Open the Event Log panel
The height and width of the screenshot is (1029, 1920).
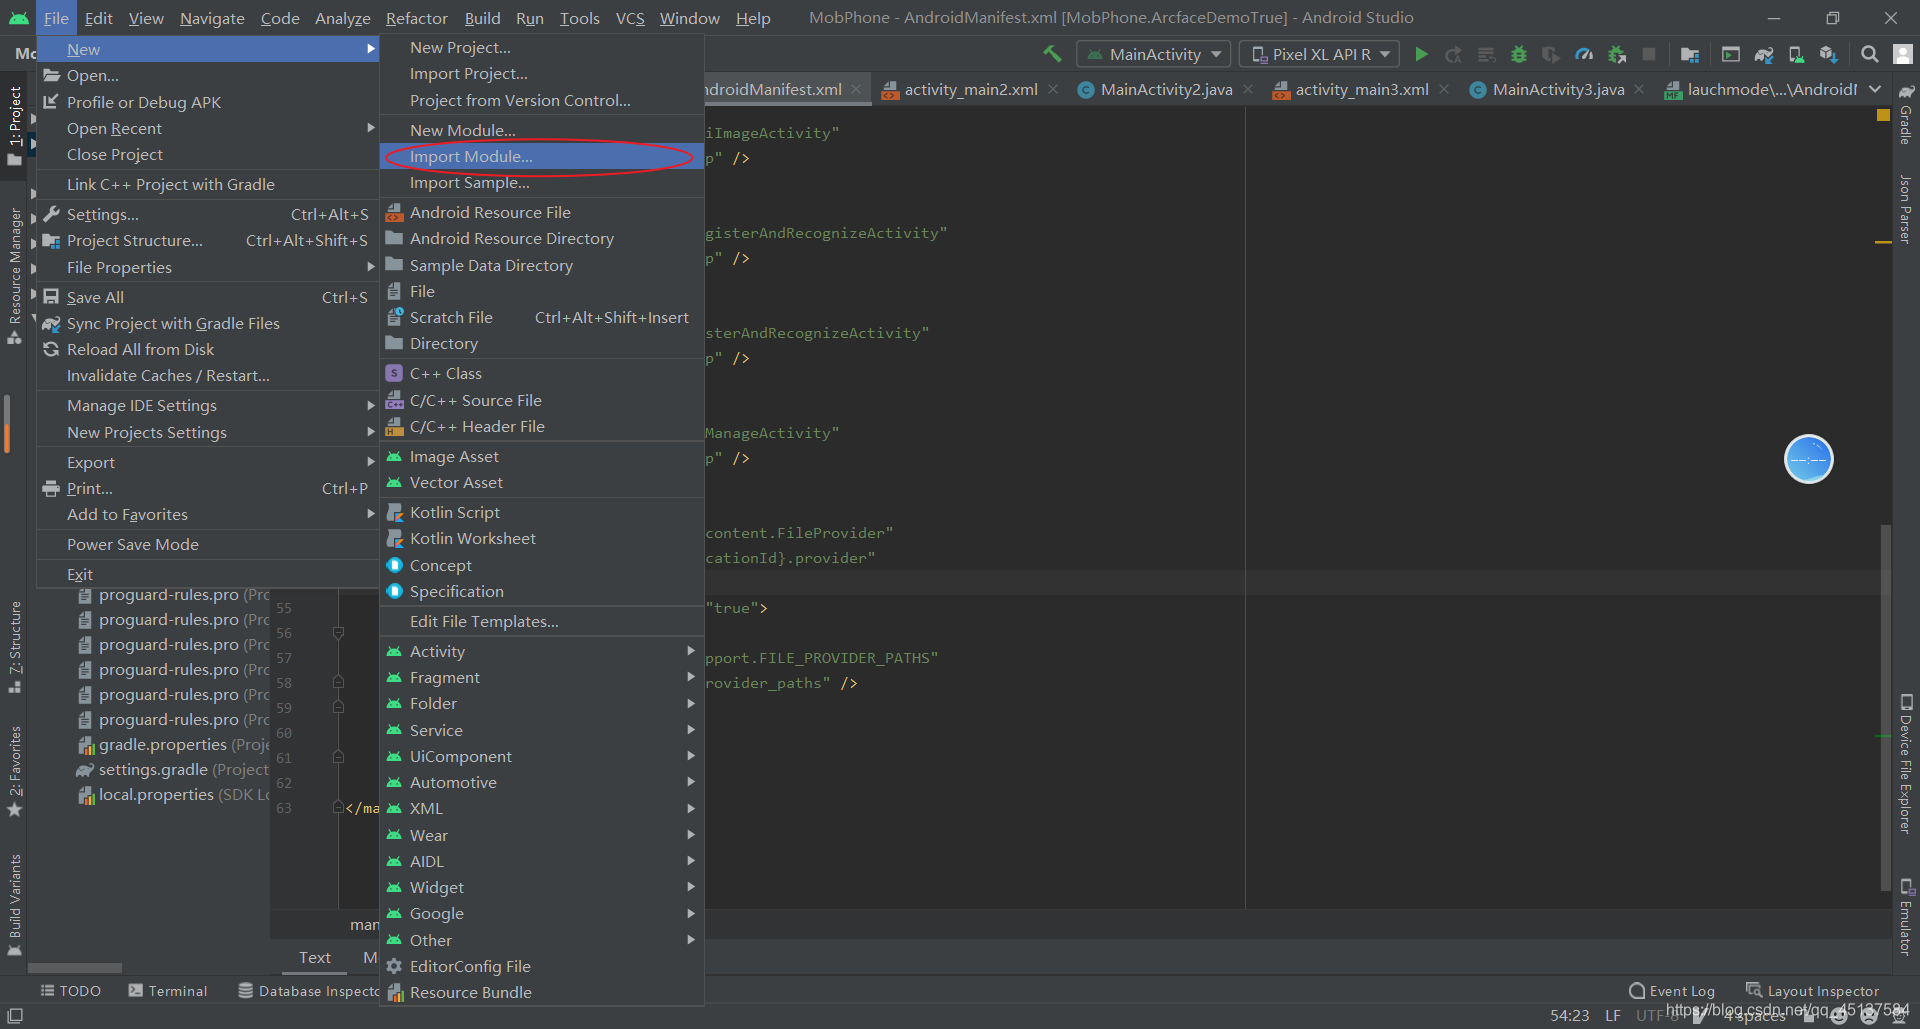coord(1672,991)
